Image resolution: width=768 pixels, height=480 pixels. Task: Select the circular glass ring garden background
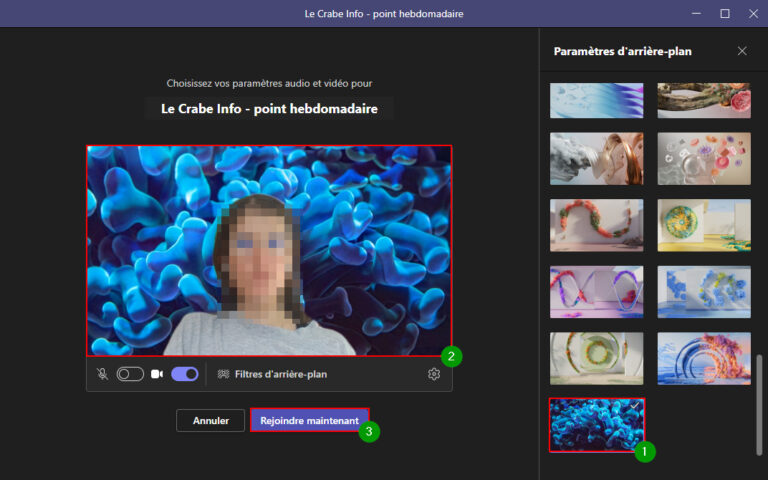pyautogui.click(x=596, y=359)
